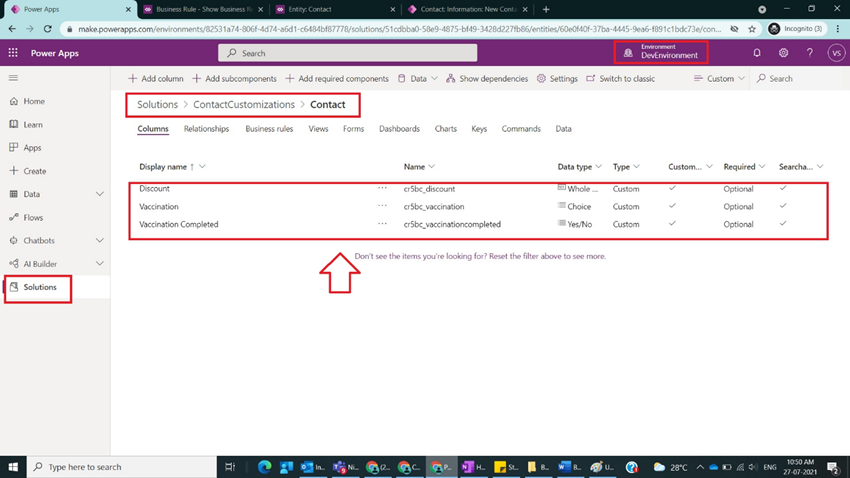Screen dimensions: 850x478
Task: Bookmark this page with star icon
Action: pyautogui.click(x=752, y=29)
